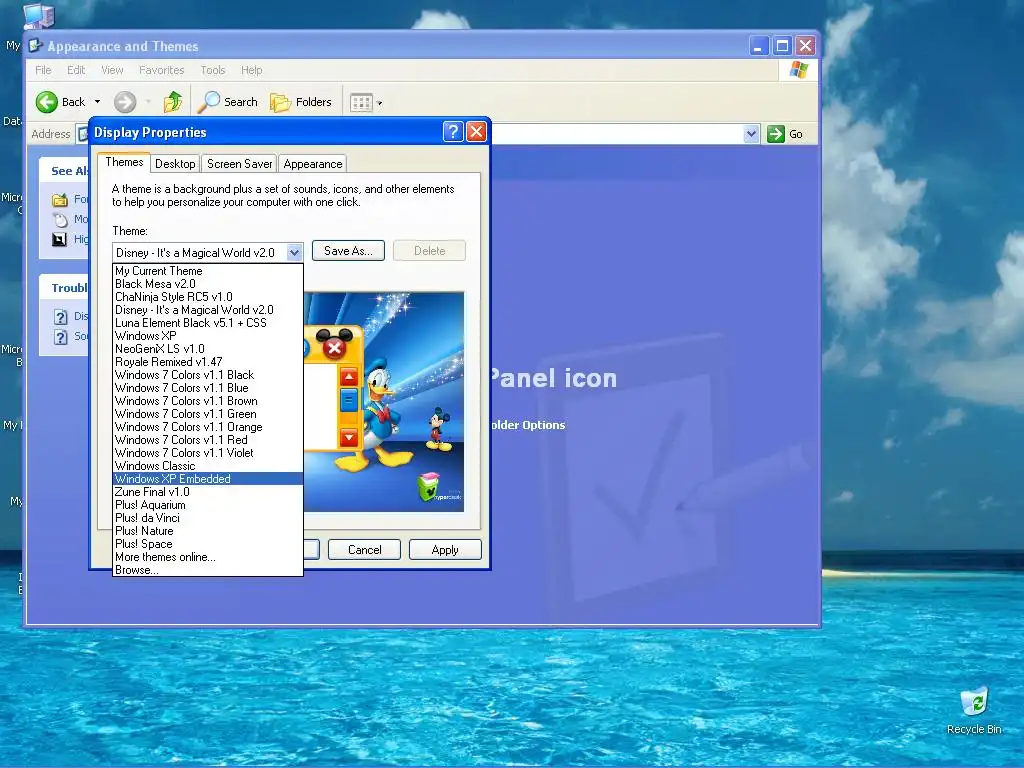
Task: Open the Back history dropdown arrow
Action: pyautogui.click(x=97, y=102)
